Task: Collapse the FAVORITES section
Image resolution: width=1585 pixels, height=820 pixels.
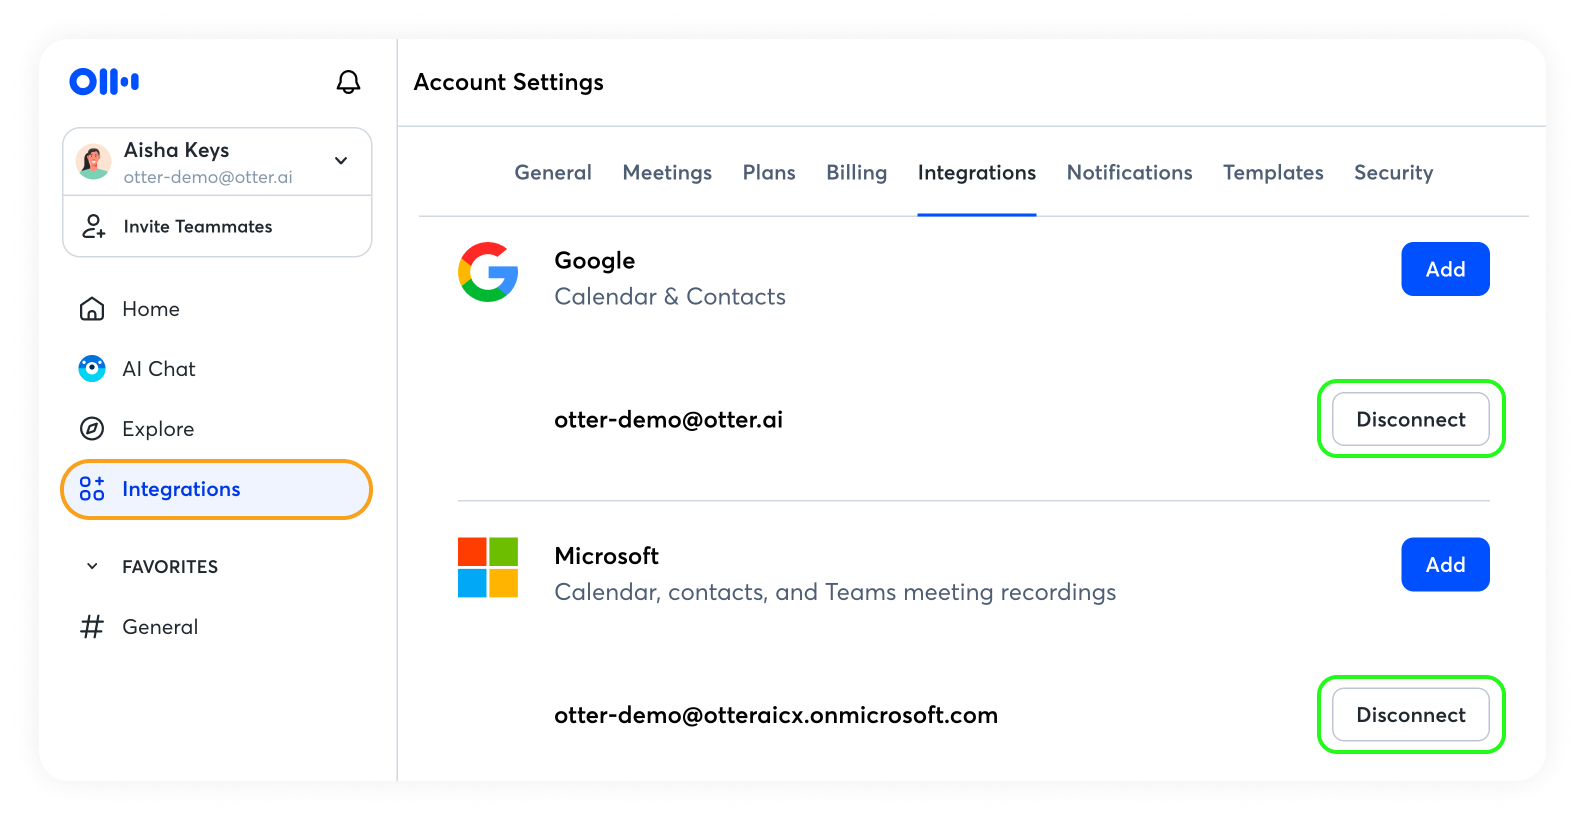Action: tap(92, 567)
